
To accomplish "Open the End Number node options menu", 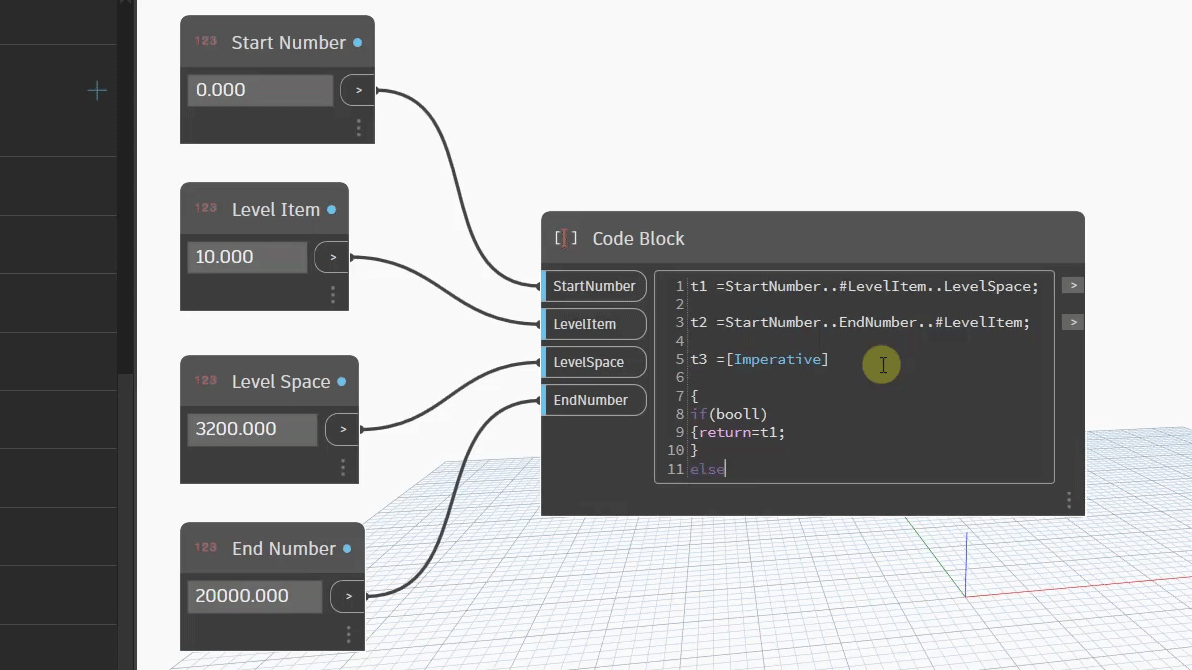I will click(348, 634).
